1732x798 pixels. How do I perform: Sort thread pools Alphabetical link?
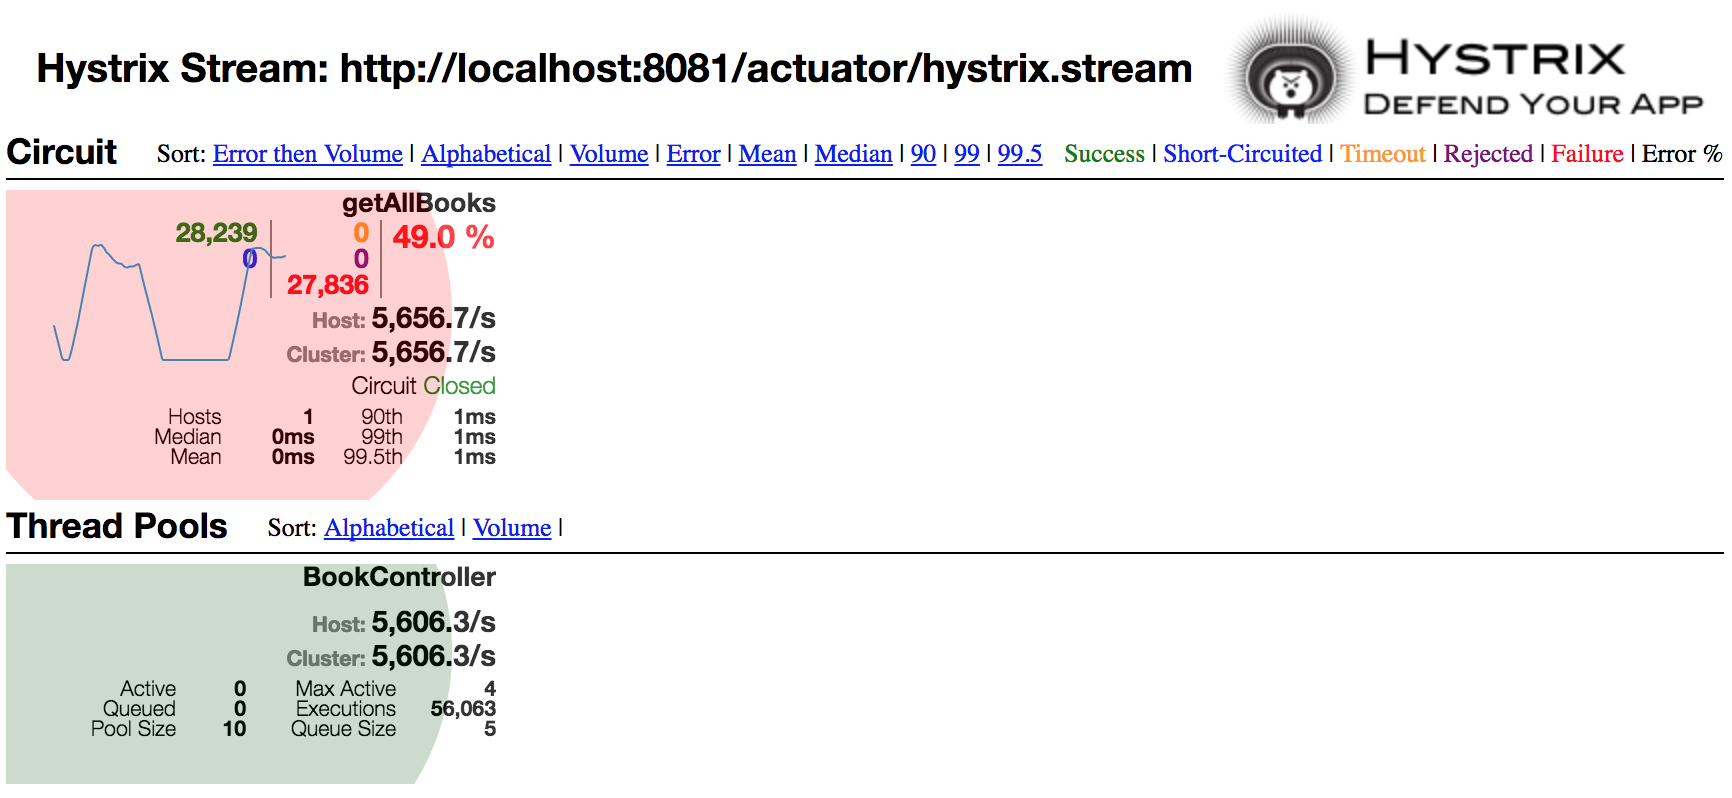coord(389,528)
